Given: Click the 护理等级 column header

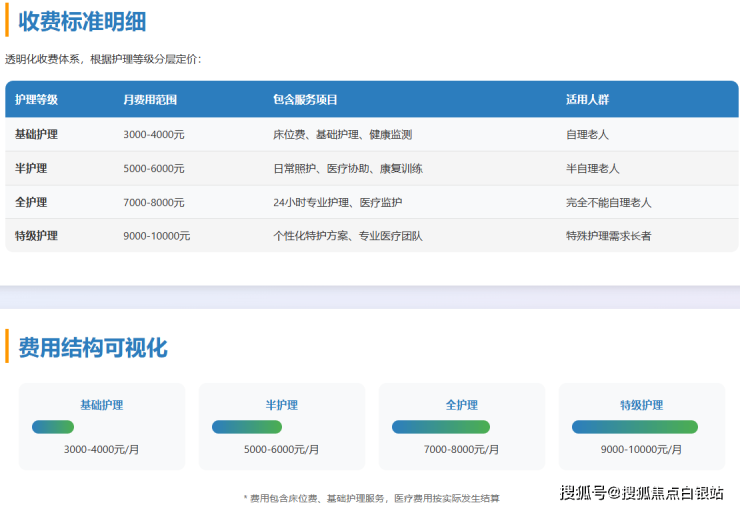Looking at the screenshot, I should [37, 100].
